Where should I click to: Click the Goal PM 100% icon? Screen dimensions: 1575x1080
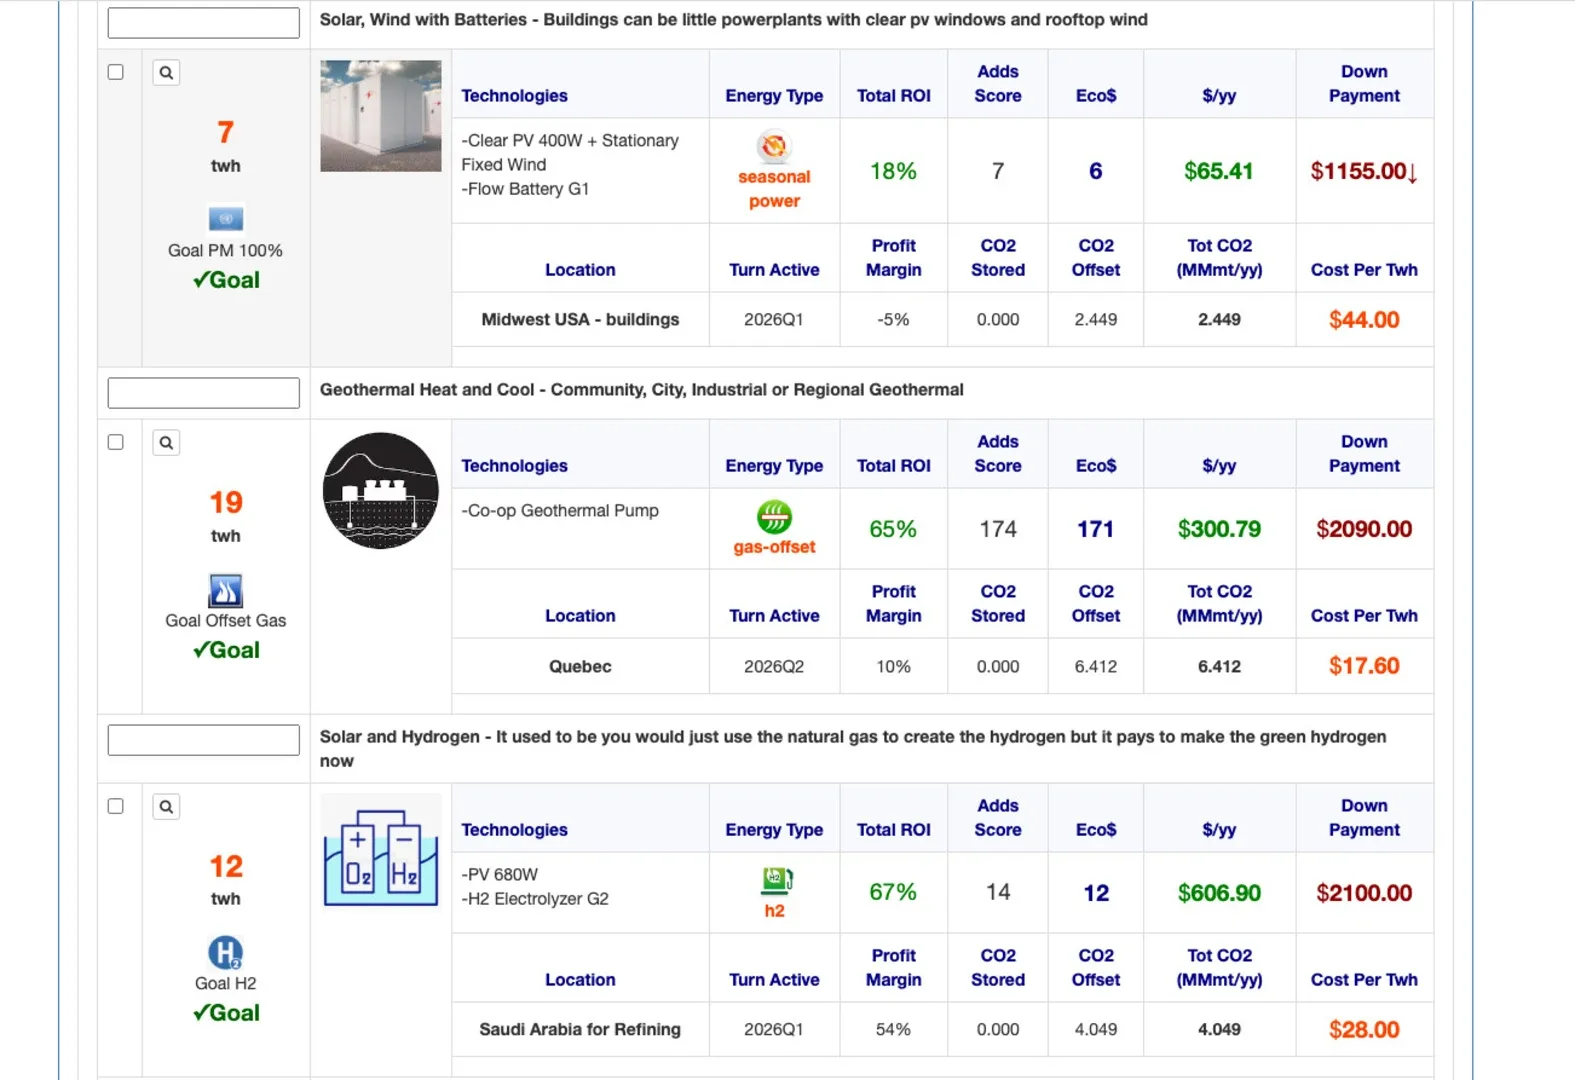[226, 218]
